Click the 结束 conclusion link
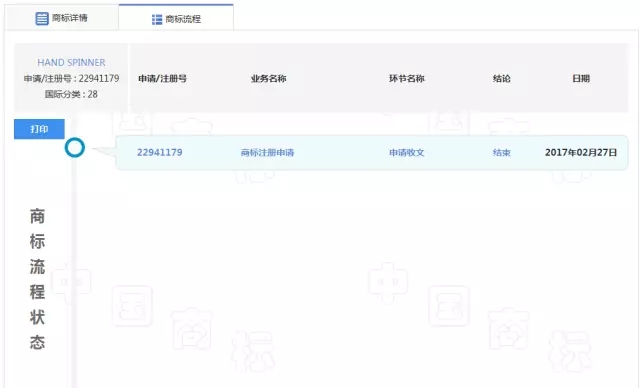The width and height of the screenshot is (640, 388). (502, 153)
